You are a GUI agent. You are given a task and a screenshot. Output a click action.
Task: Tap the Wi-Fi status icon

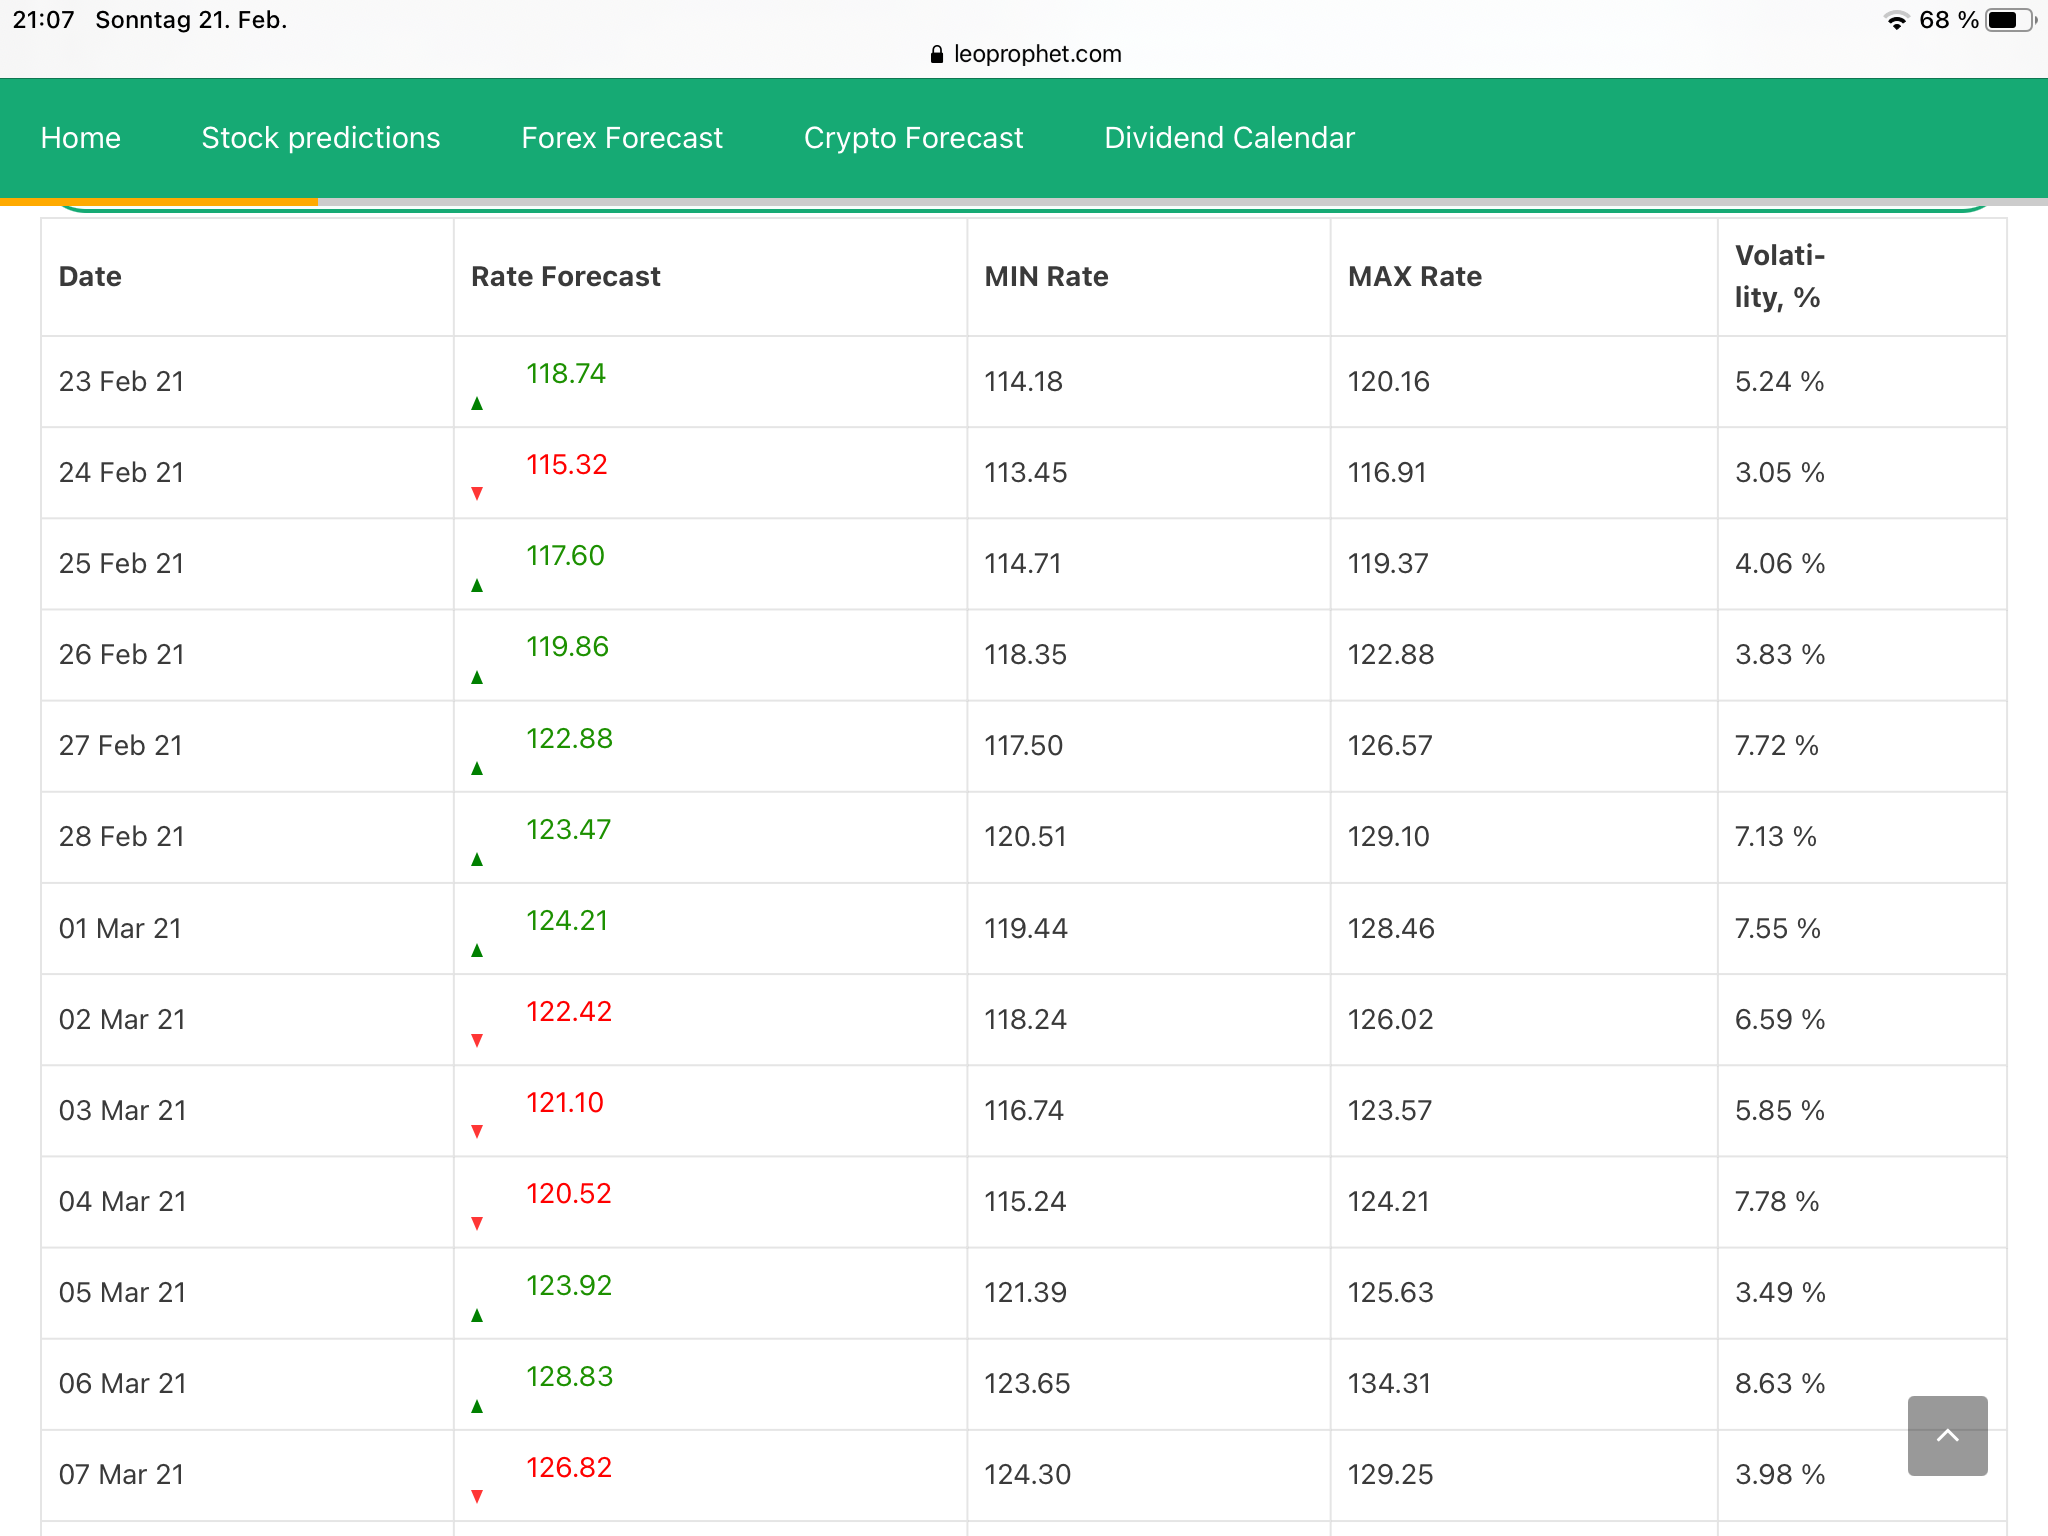tap(1895, 20)
